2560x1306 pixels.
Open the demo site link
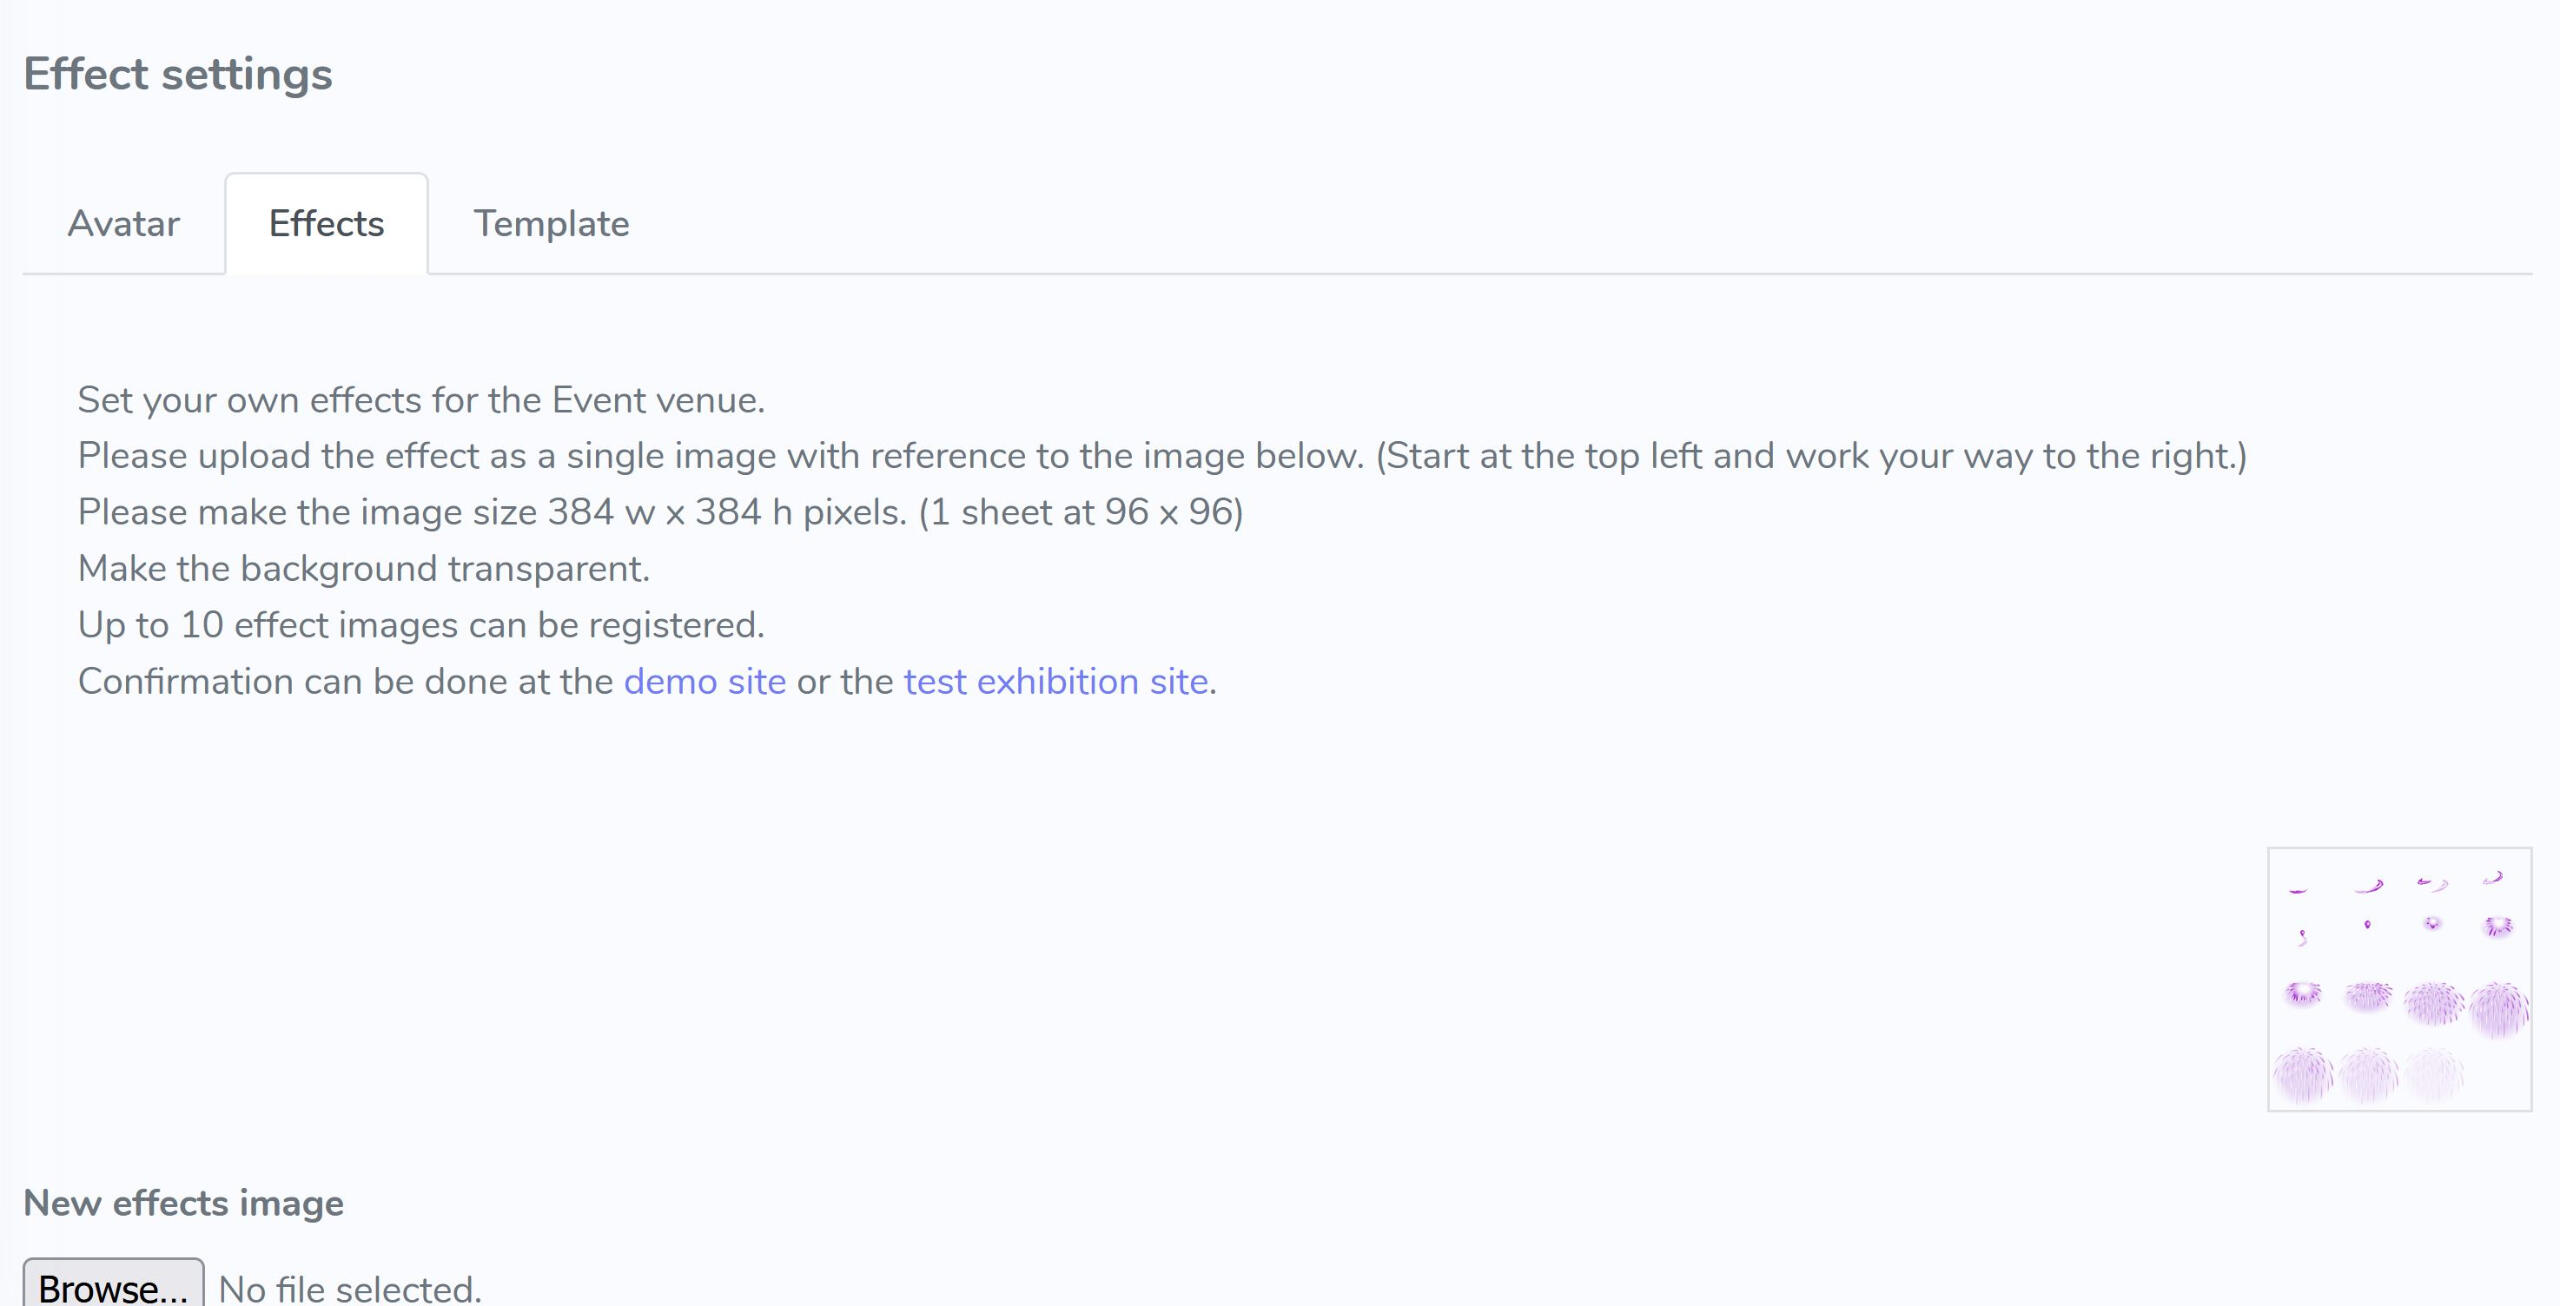pyautogui.click(x=704, y=681)
